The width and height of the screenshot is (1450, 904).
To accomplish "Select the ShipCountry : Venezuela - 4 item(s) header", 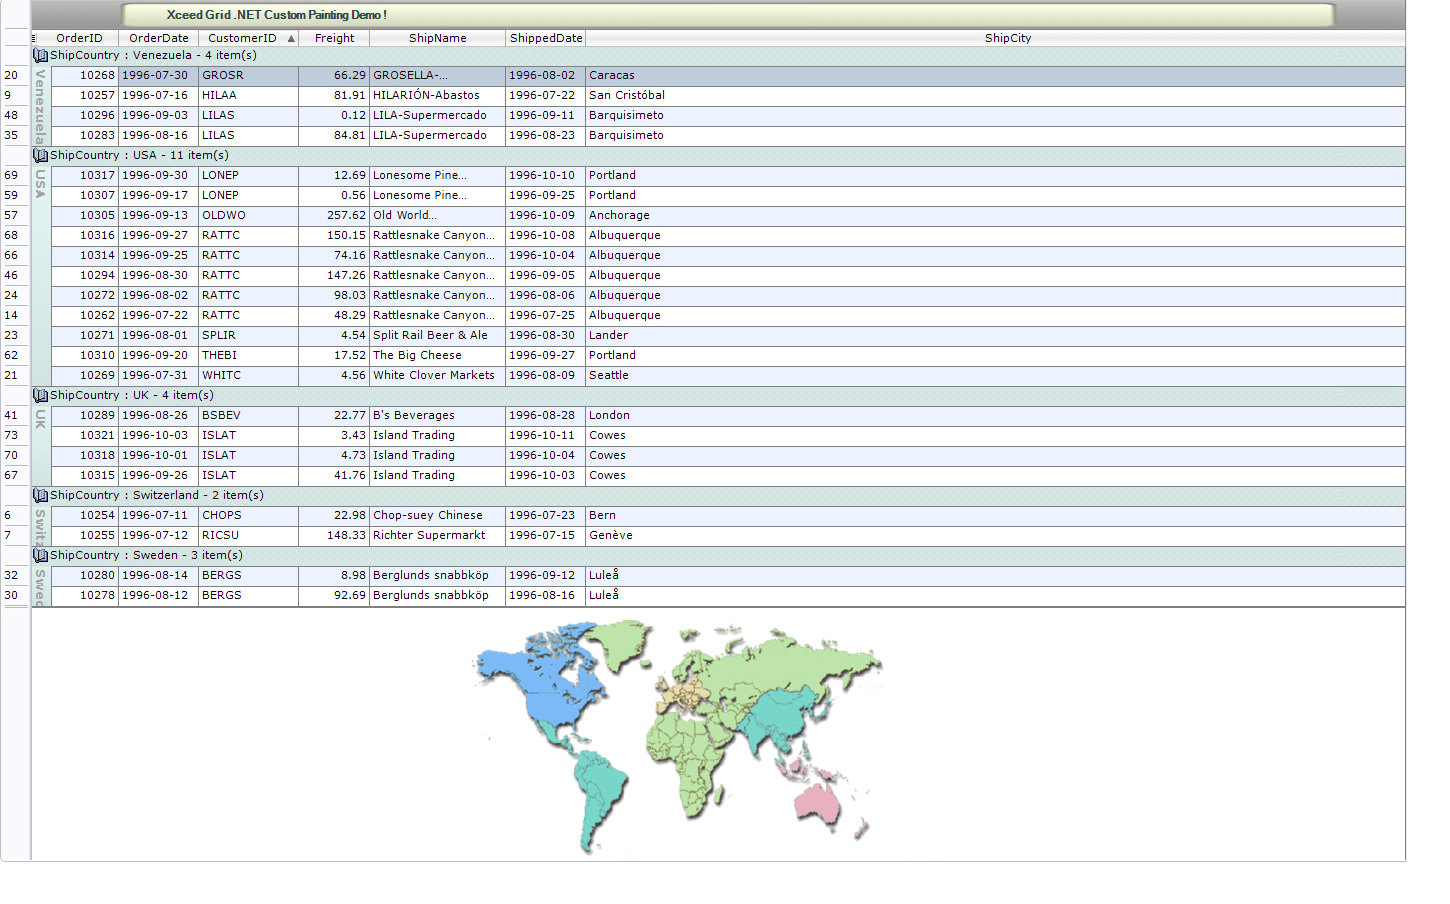I will 718,56.
